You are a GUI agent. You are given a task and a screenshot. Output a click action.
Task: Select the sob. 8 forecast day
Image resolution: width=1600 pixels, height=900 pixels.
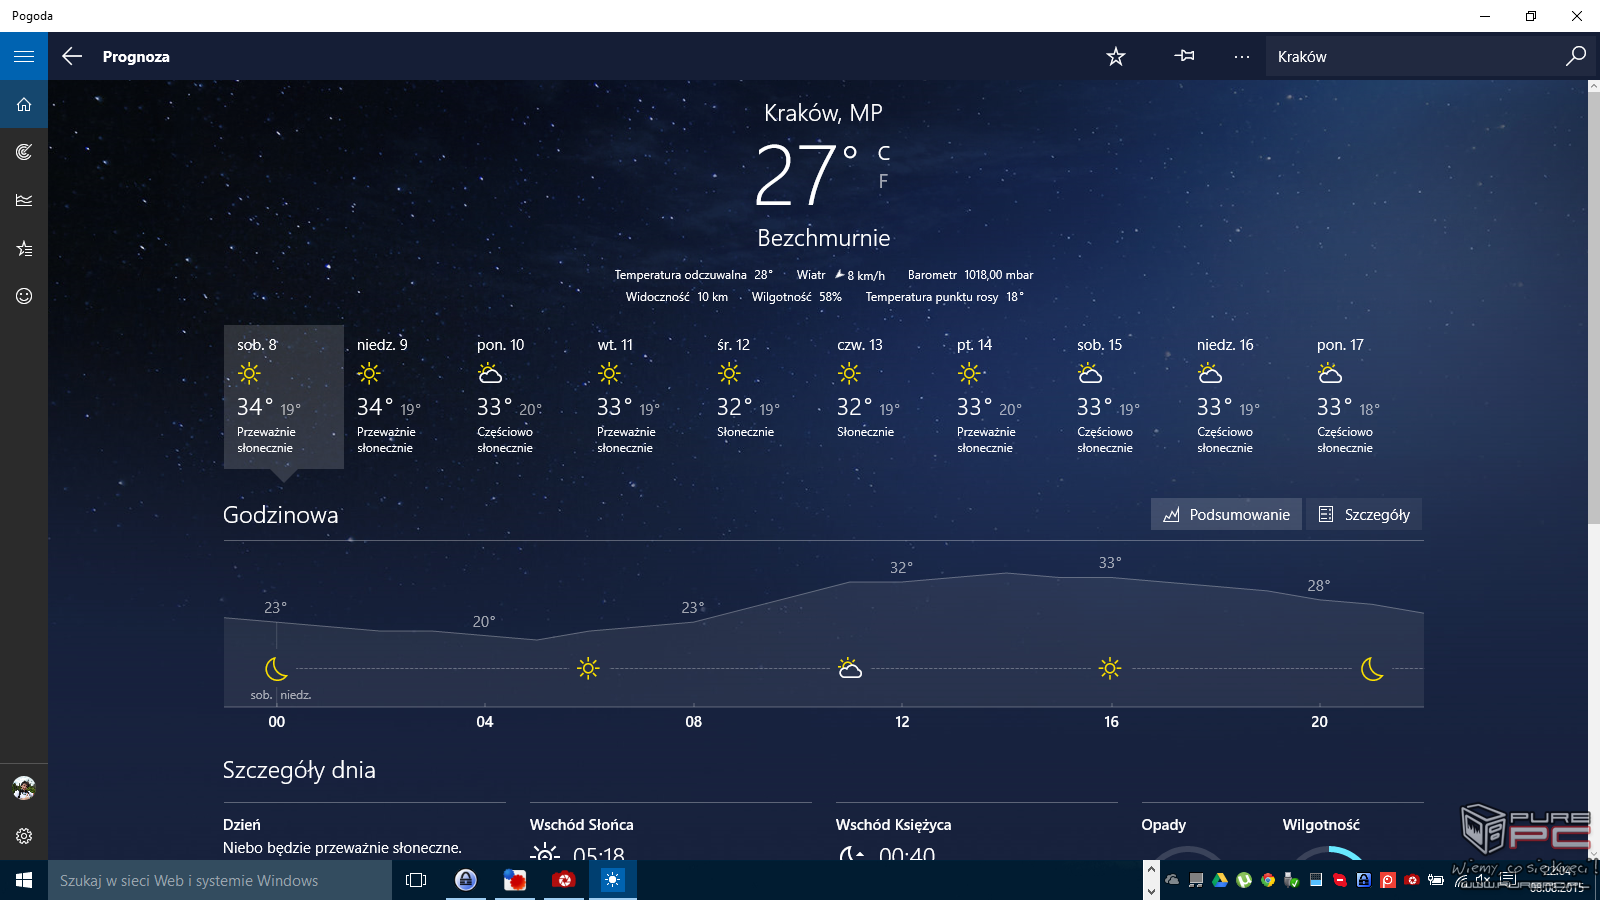284,396
